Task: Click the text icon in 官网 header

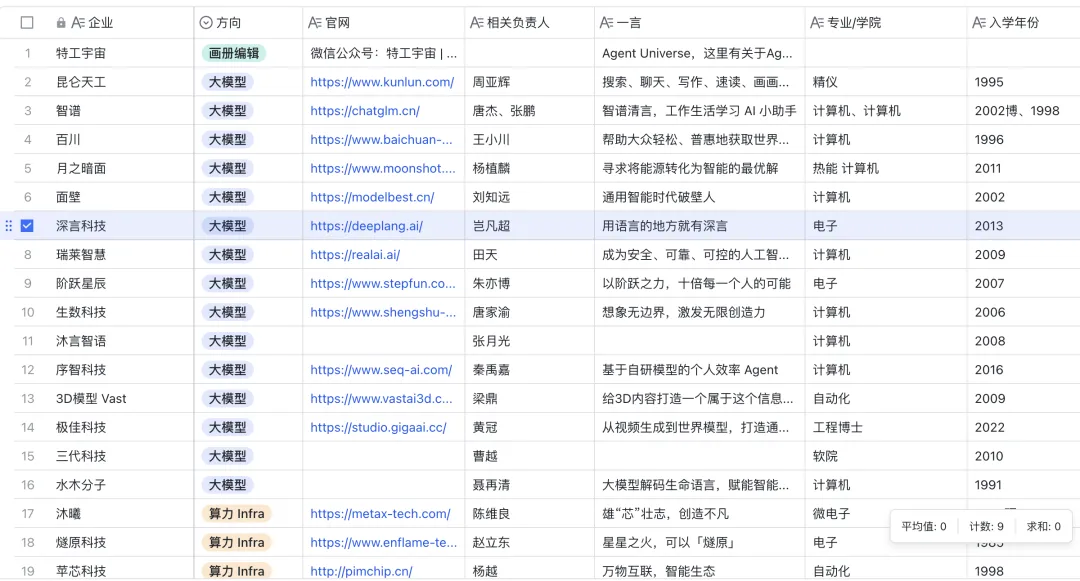Action: pos(315,23)
